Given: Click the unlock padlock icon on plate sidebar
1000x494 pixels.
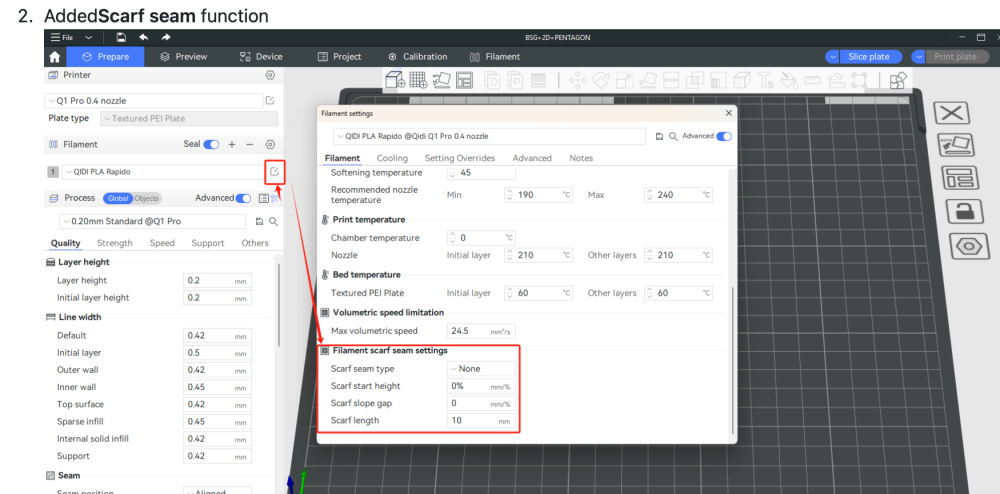Looking at the screenshot, I should click(952, 211).
